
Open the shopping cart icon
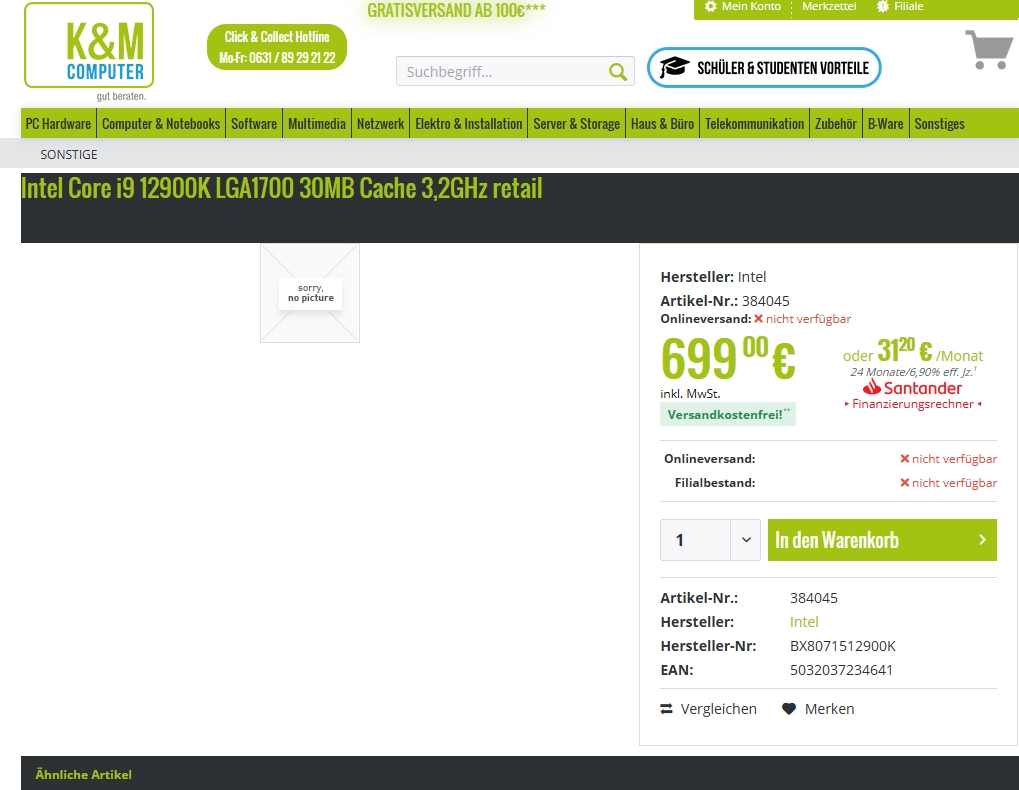click(989, 49)
